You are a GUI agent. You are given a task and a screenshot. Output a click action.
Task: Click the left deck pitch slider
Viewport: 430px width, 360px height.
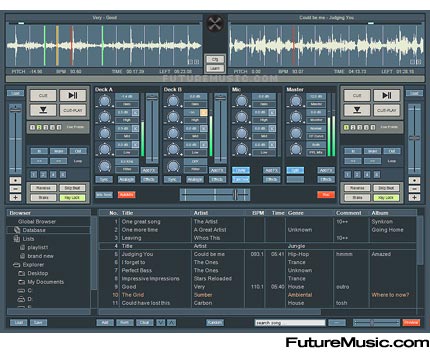[x=15, y=138]
